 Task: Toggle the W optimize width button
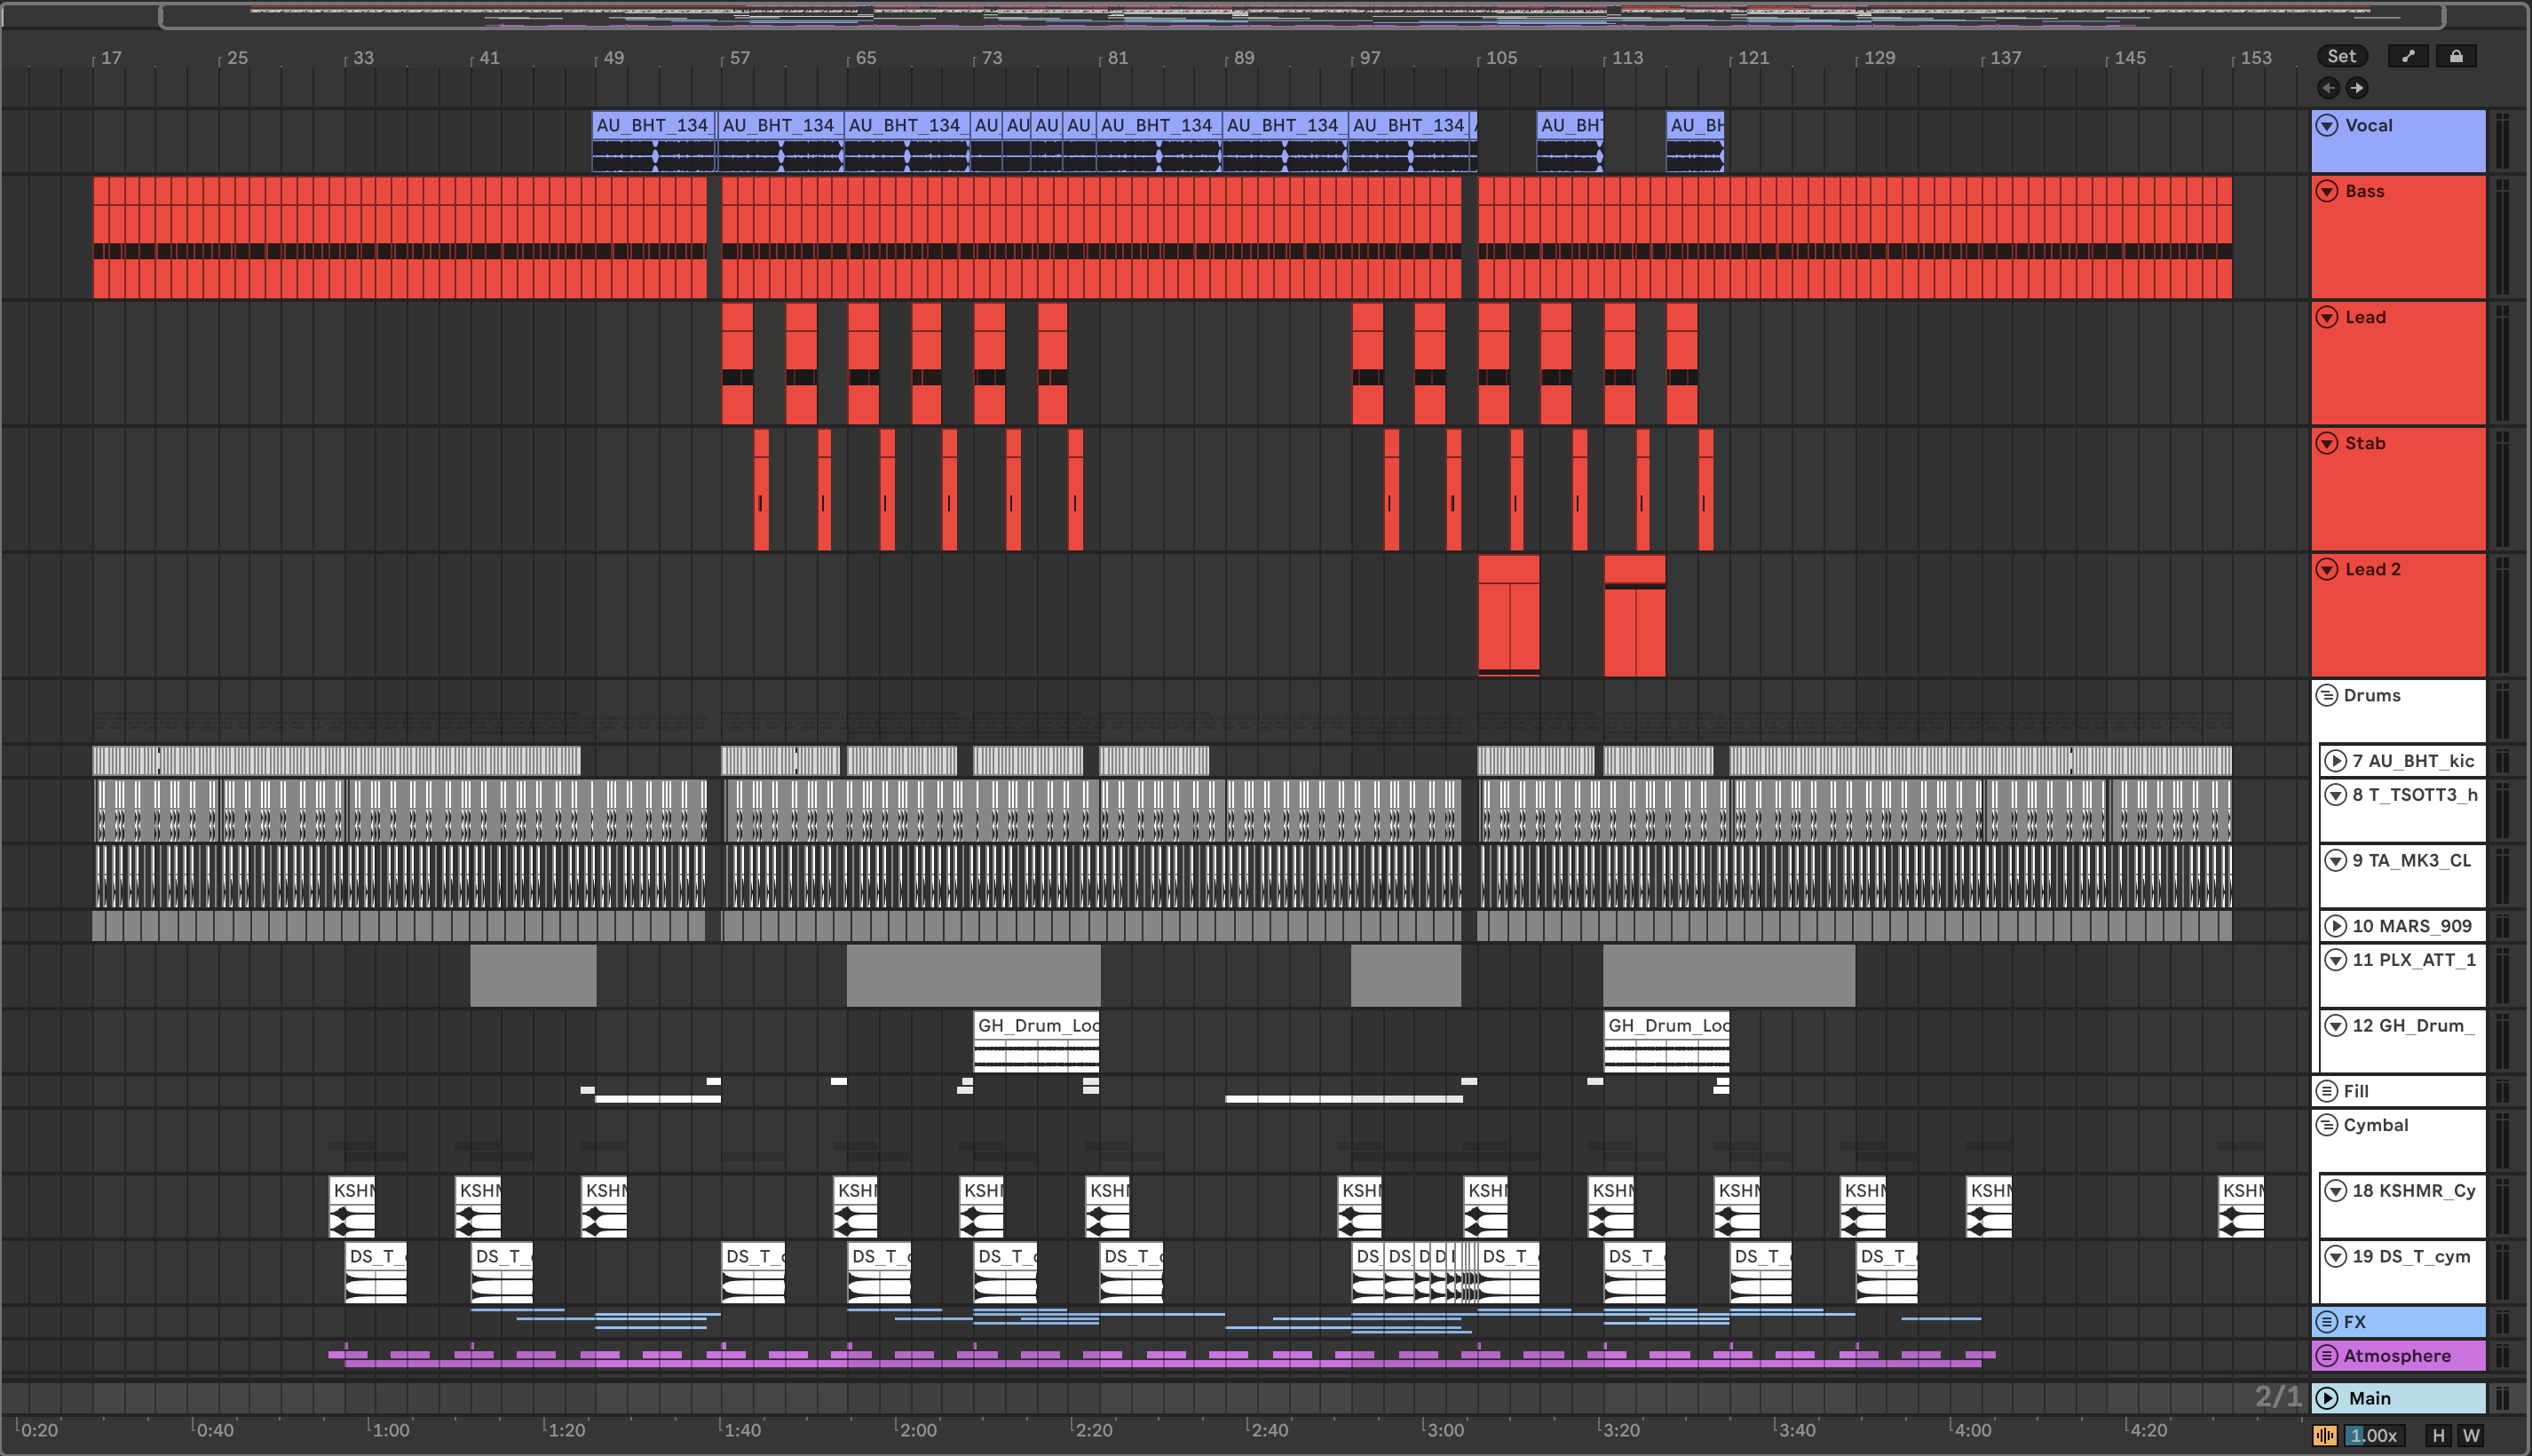pos(2471,1435)
